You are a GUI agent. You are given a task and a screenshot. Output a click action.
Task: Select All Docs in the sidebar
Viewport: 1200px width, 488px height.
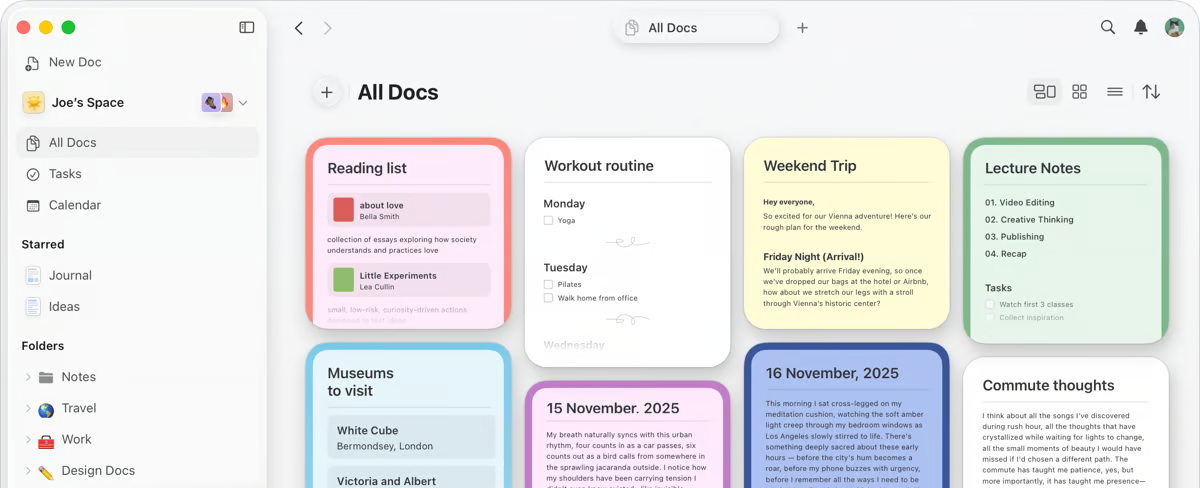click(x=138, y=143)
